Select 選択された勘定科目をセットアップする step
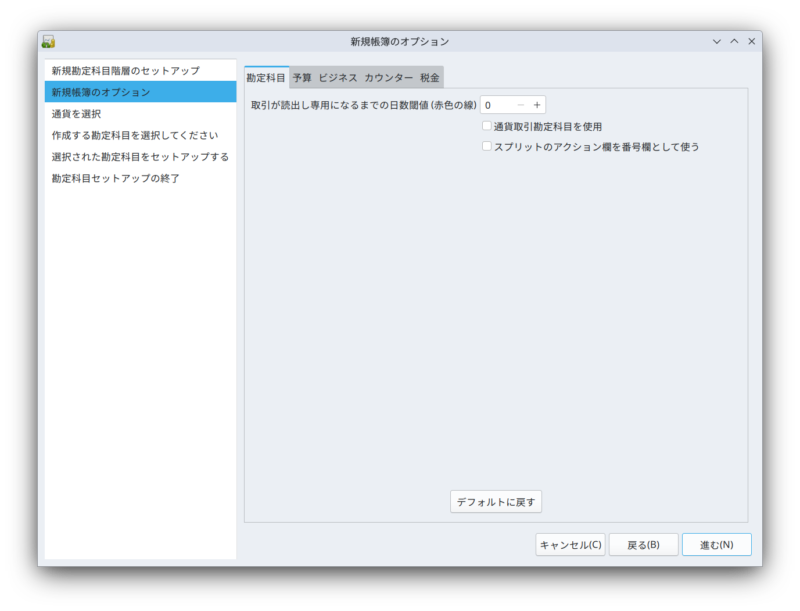 click(140, 157)
